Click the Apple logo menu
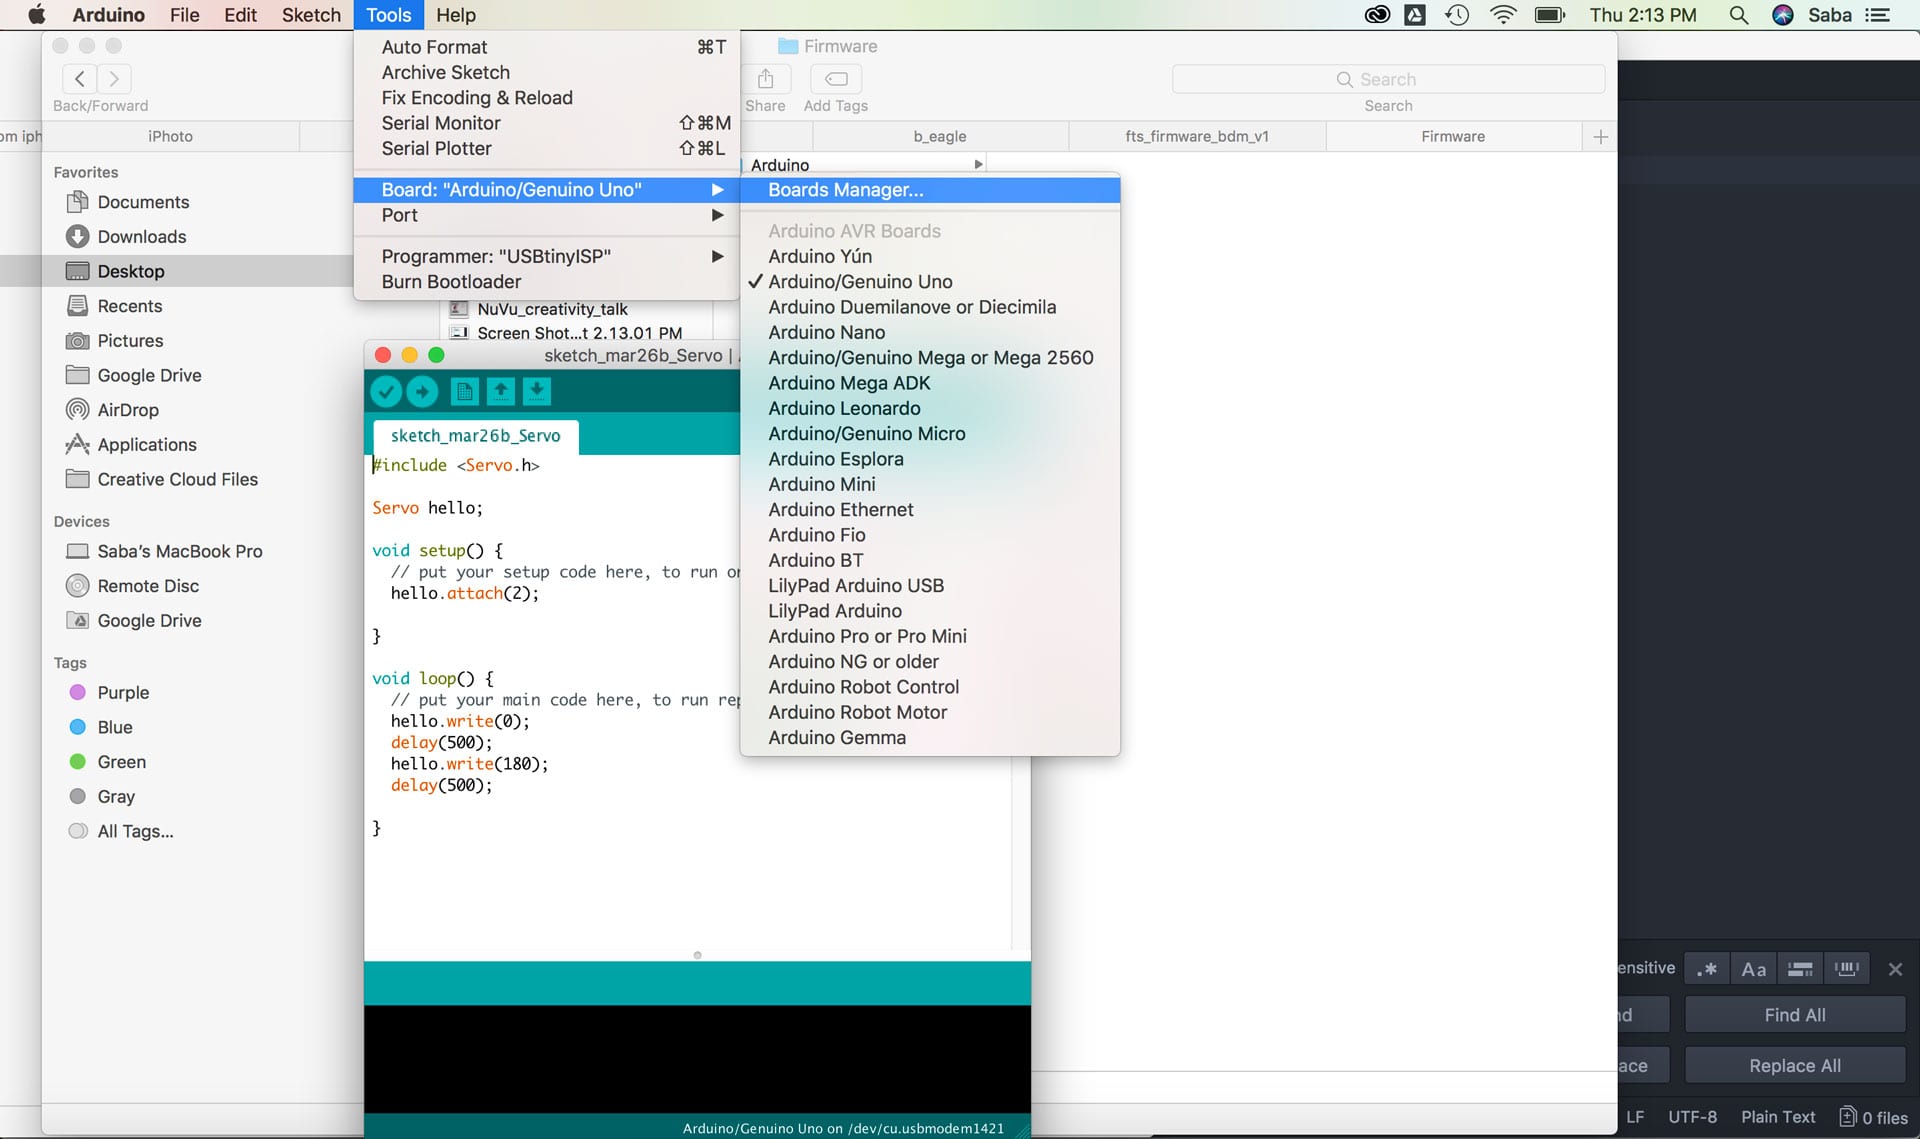Screen dimensions: 1920x1139 [36, 15]
